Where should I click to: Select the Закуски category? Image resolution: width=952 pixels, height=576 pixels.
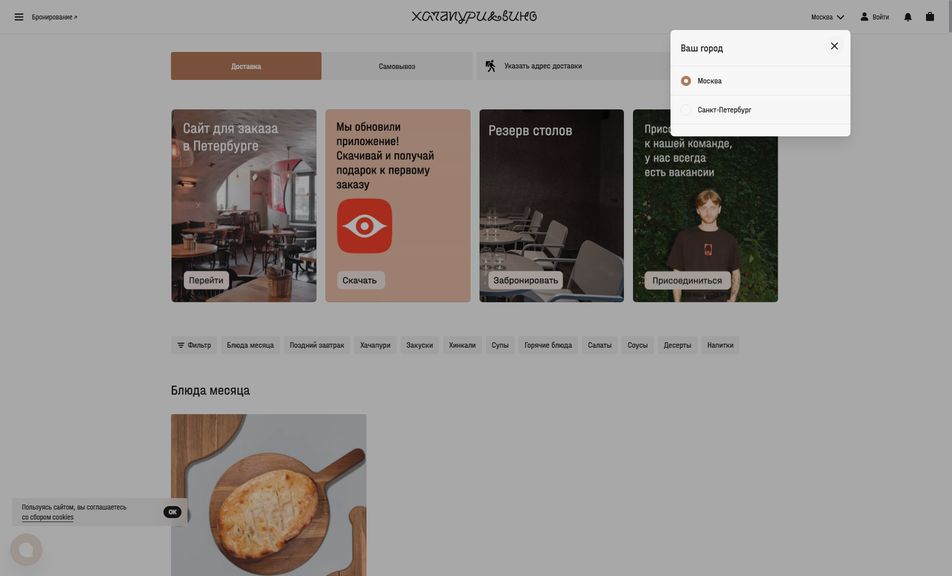[x=420, y=345]
